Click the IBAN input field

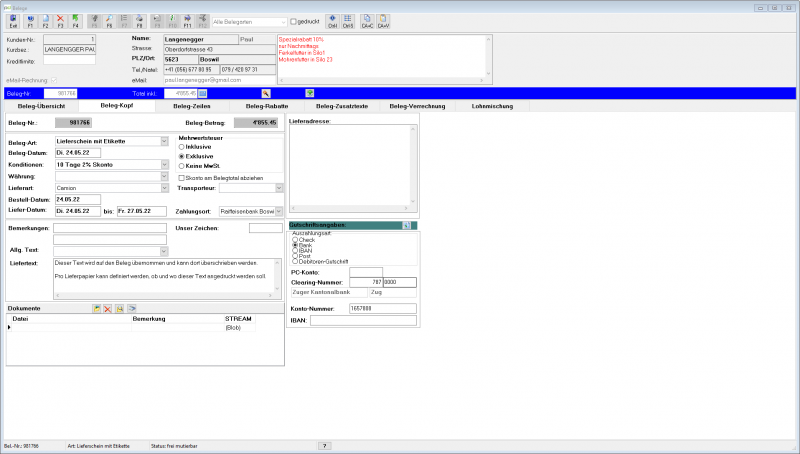pos(363,320)
